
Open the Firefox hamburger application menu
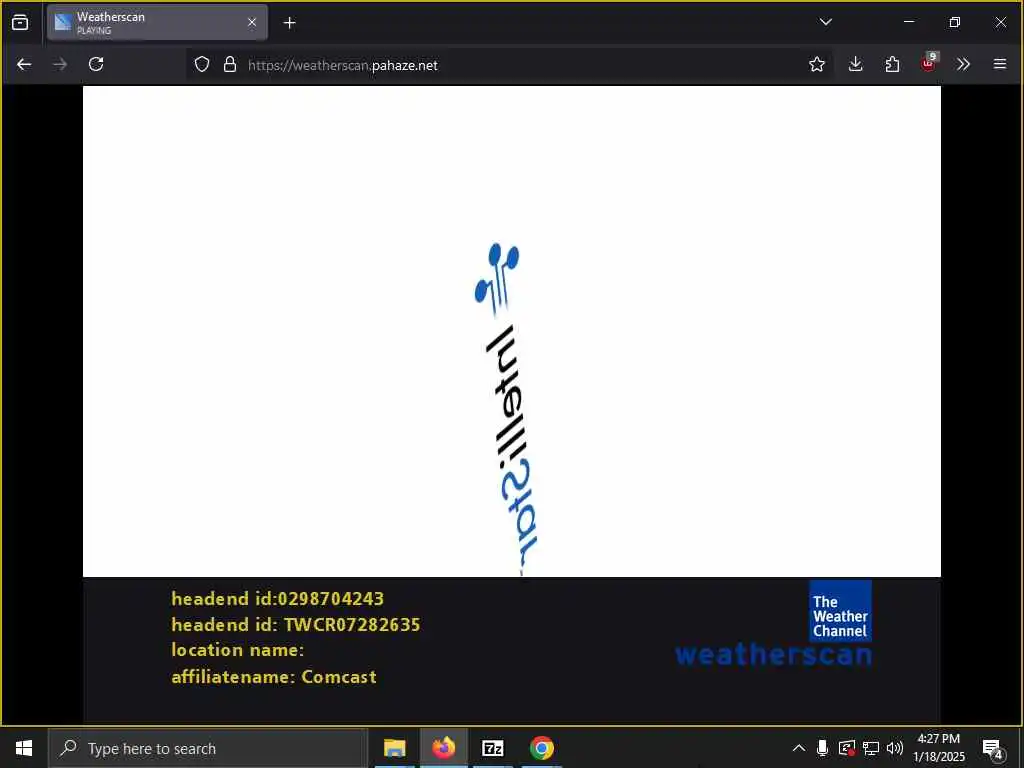point(1000,64)
